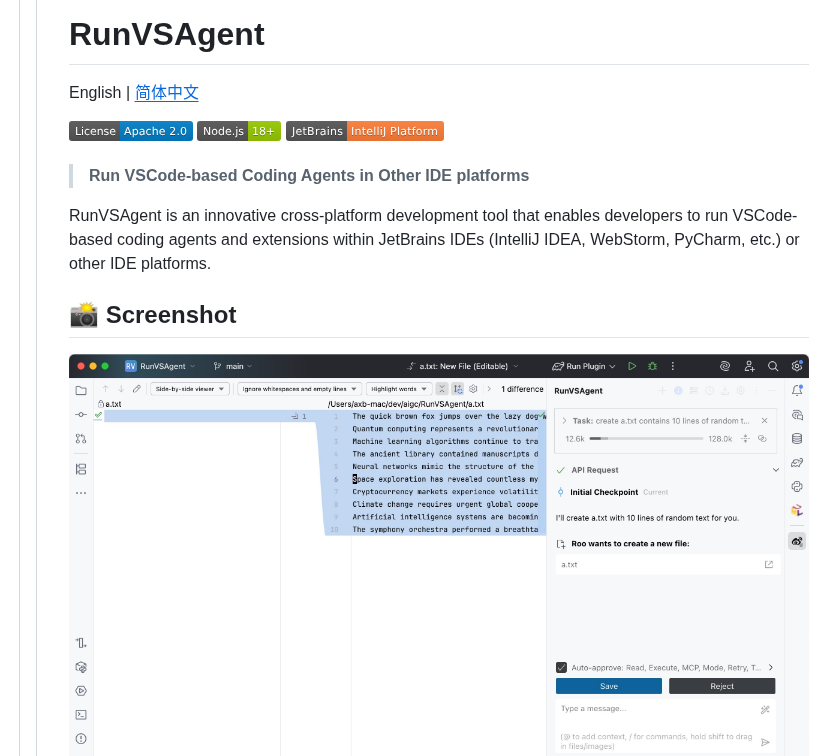Open IDE settings gear in title bar
Image resolution: width=834 pixels, height=756 pixels.
tap(796, 365)
